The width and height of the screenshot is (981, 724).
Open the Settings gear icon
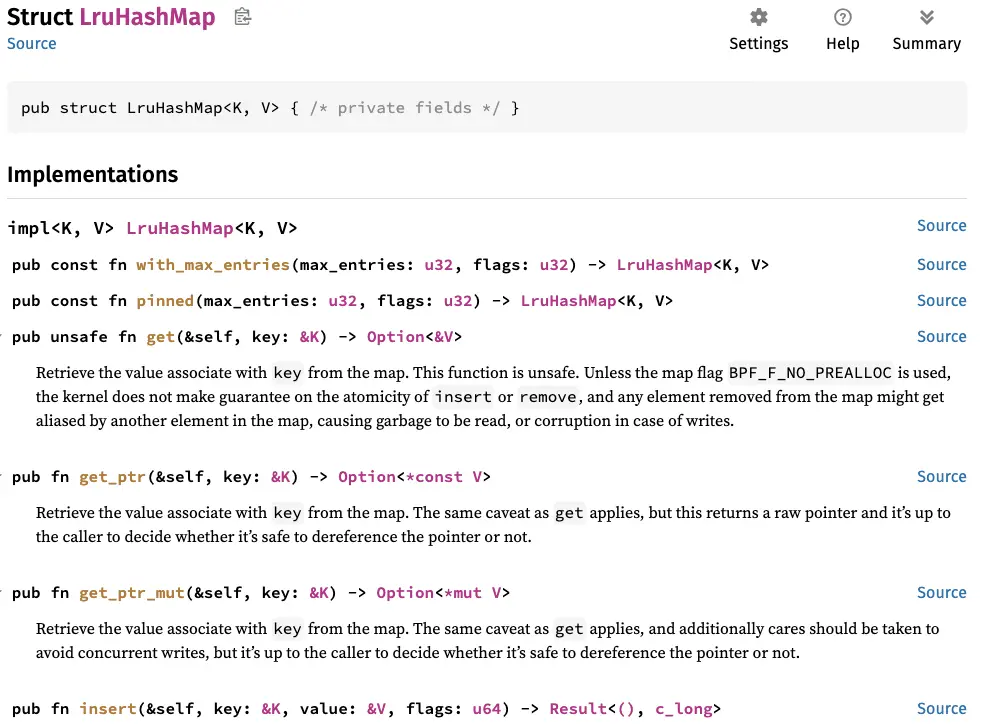pyautogui.click(x=758, y=18)
